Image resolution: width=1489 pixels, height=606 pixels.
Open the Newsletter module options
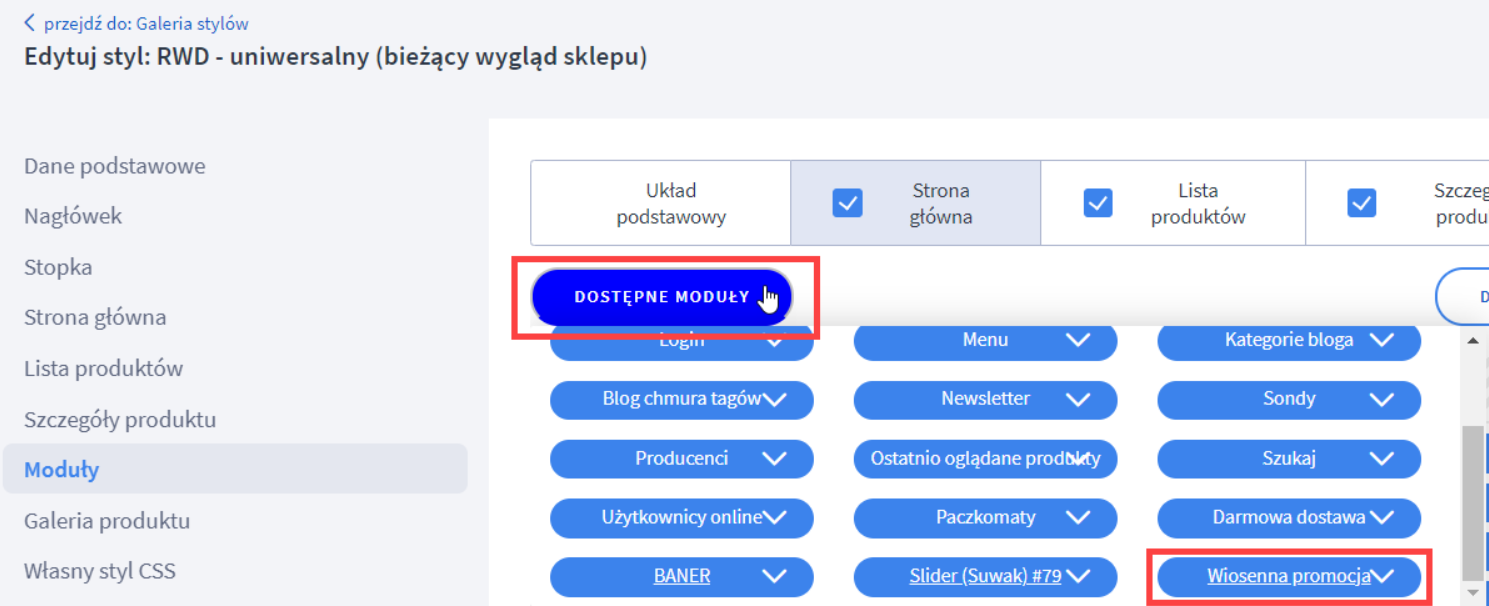(985, 400)
